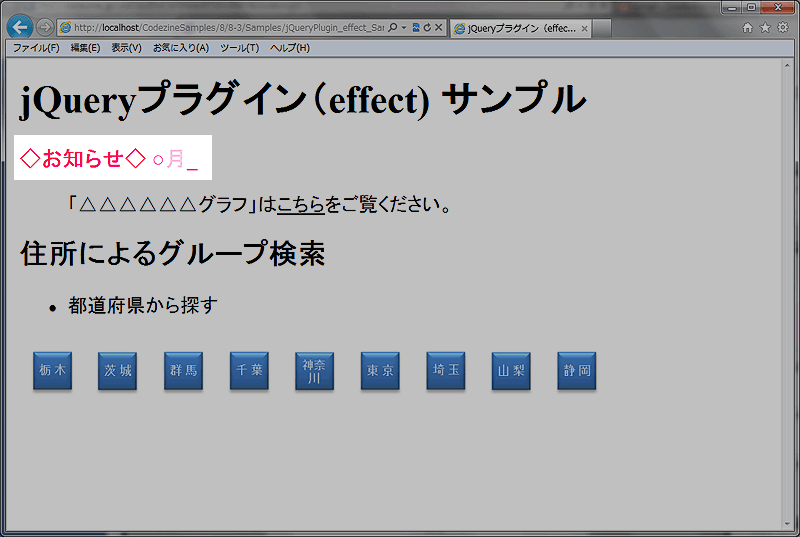Click the 群馬 prefecture button
Screen dimensions: 800x537
tap(183, 370)
